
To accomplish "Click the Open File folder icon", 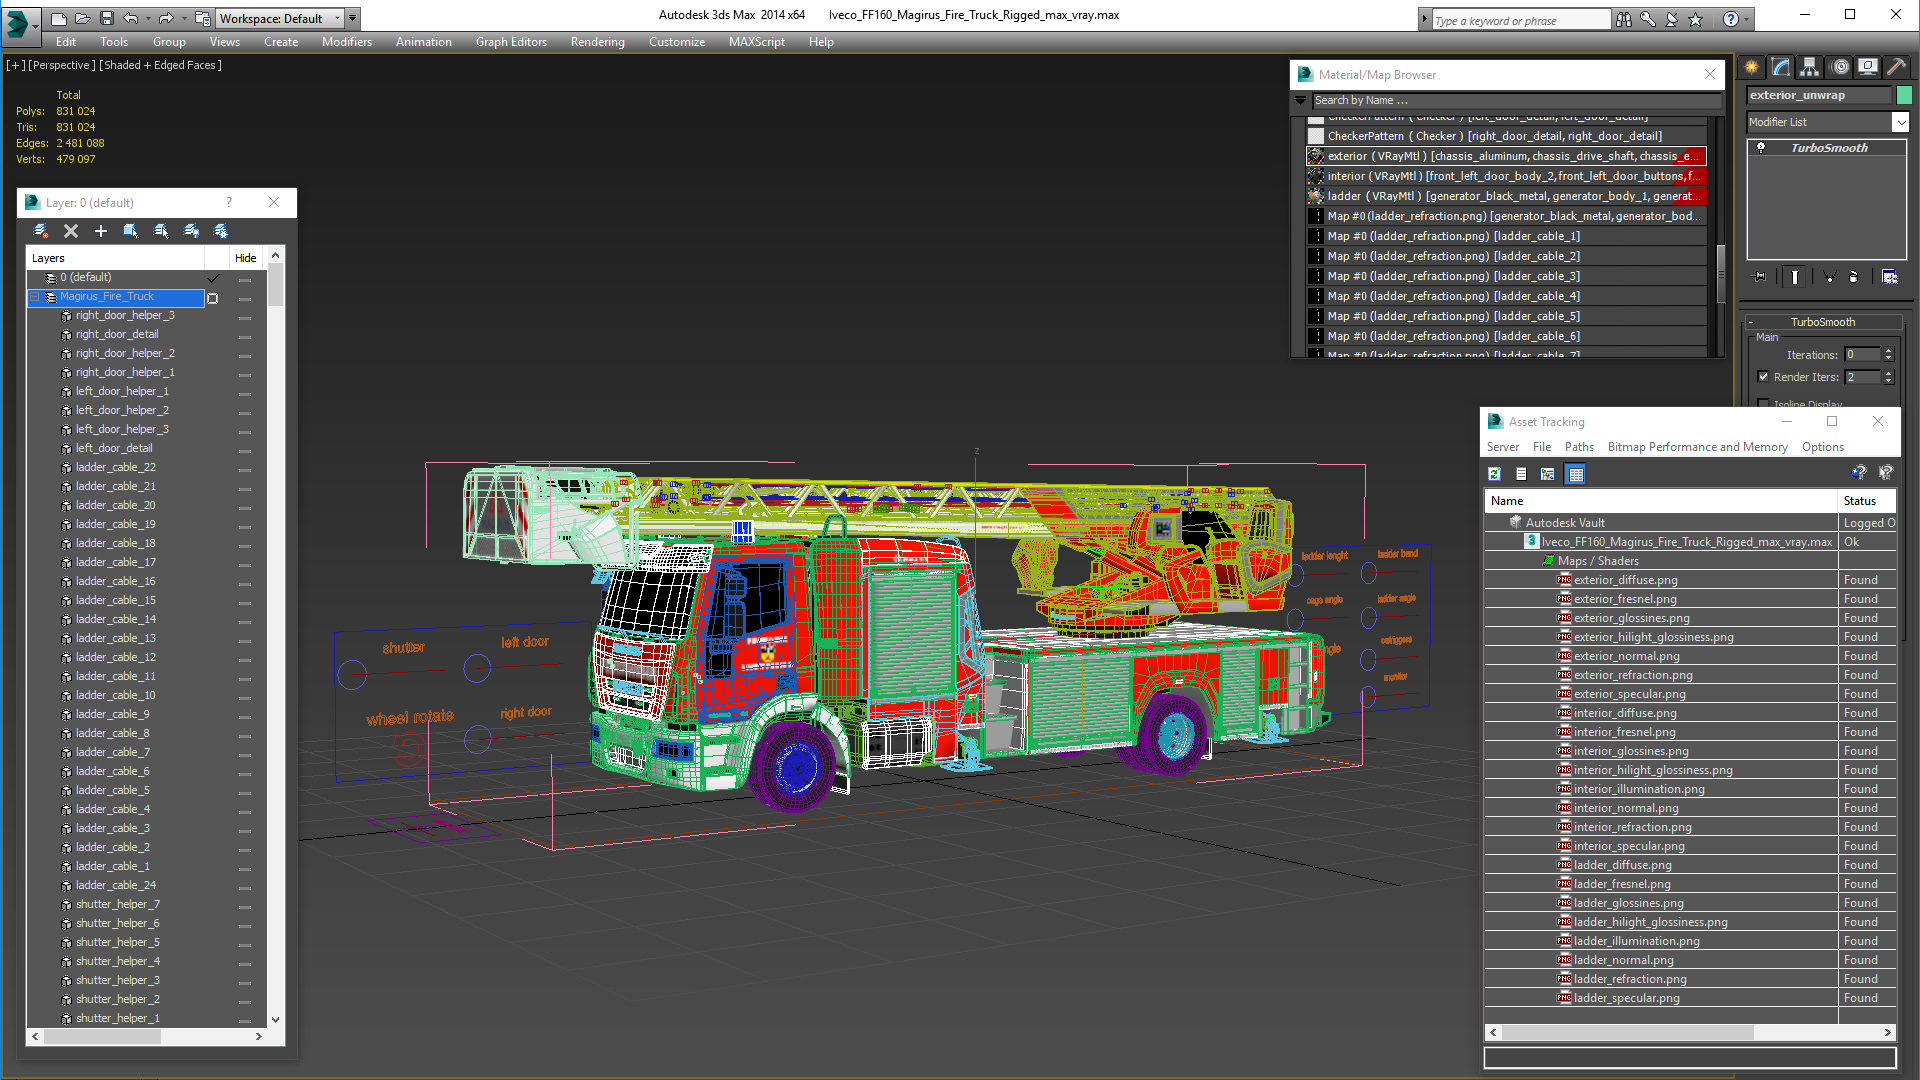I will pos(82,18).
